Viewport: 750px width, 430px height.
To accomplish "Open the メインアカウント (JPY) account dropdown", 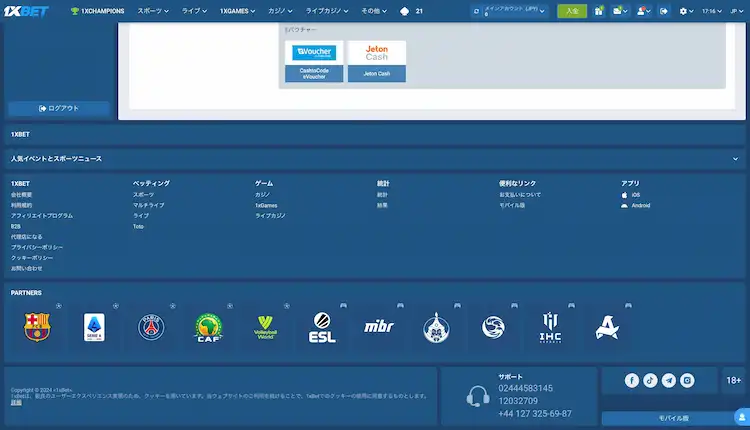I will [514, 11].
